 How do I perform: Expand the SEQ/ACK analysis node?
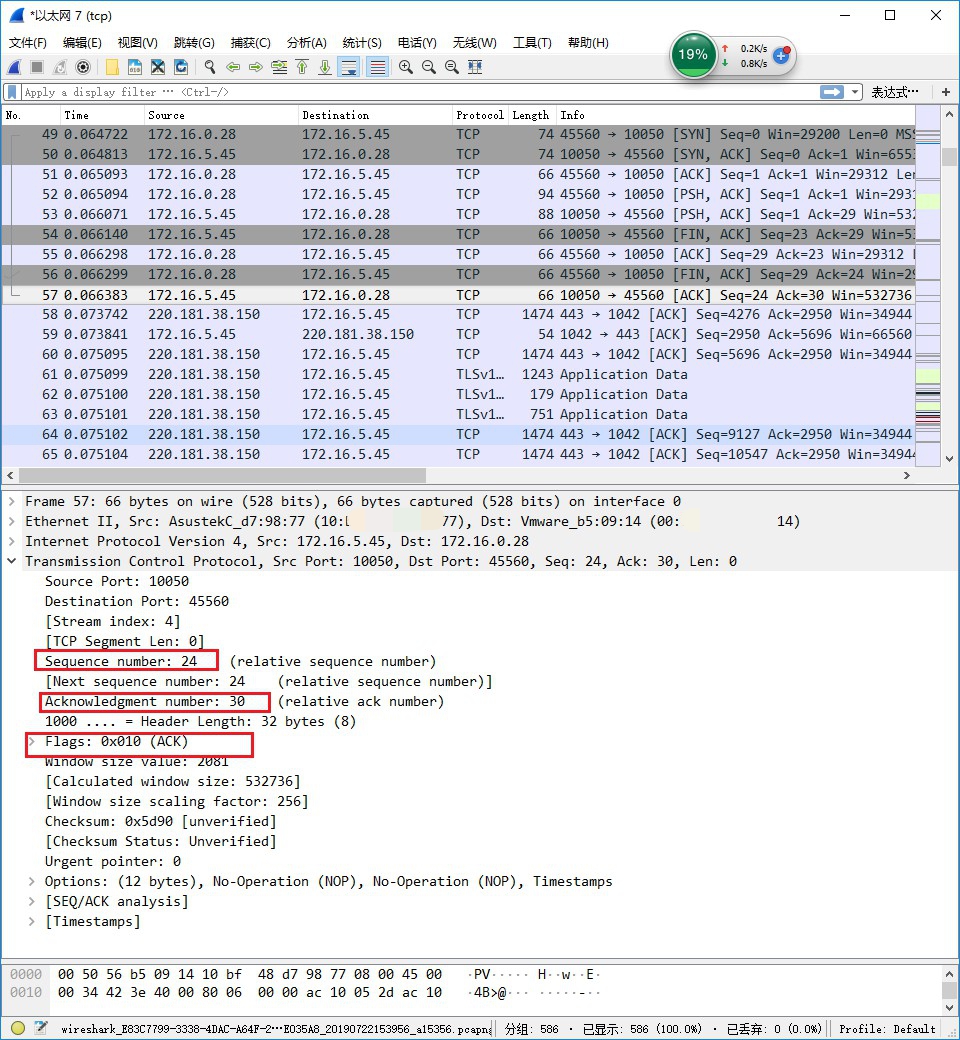tap(31, 901)
